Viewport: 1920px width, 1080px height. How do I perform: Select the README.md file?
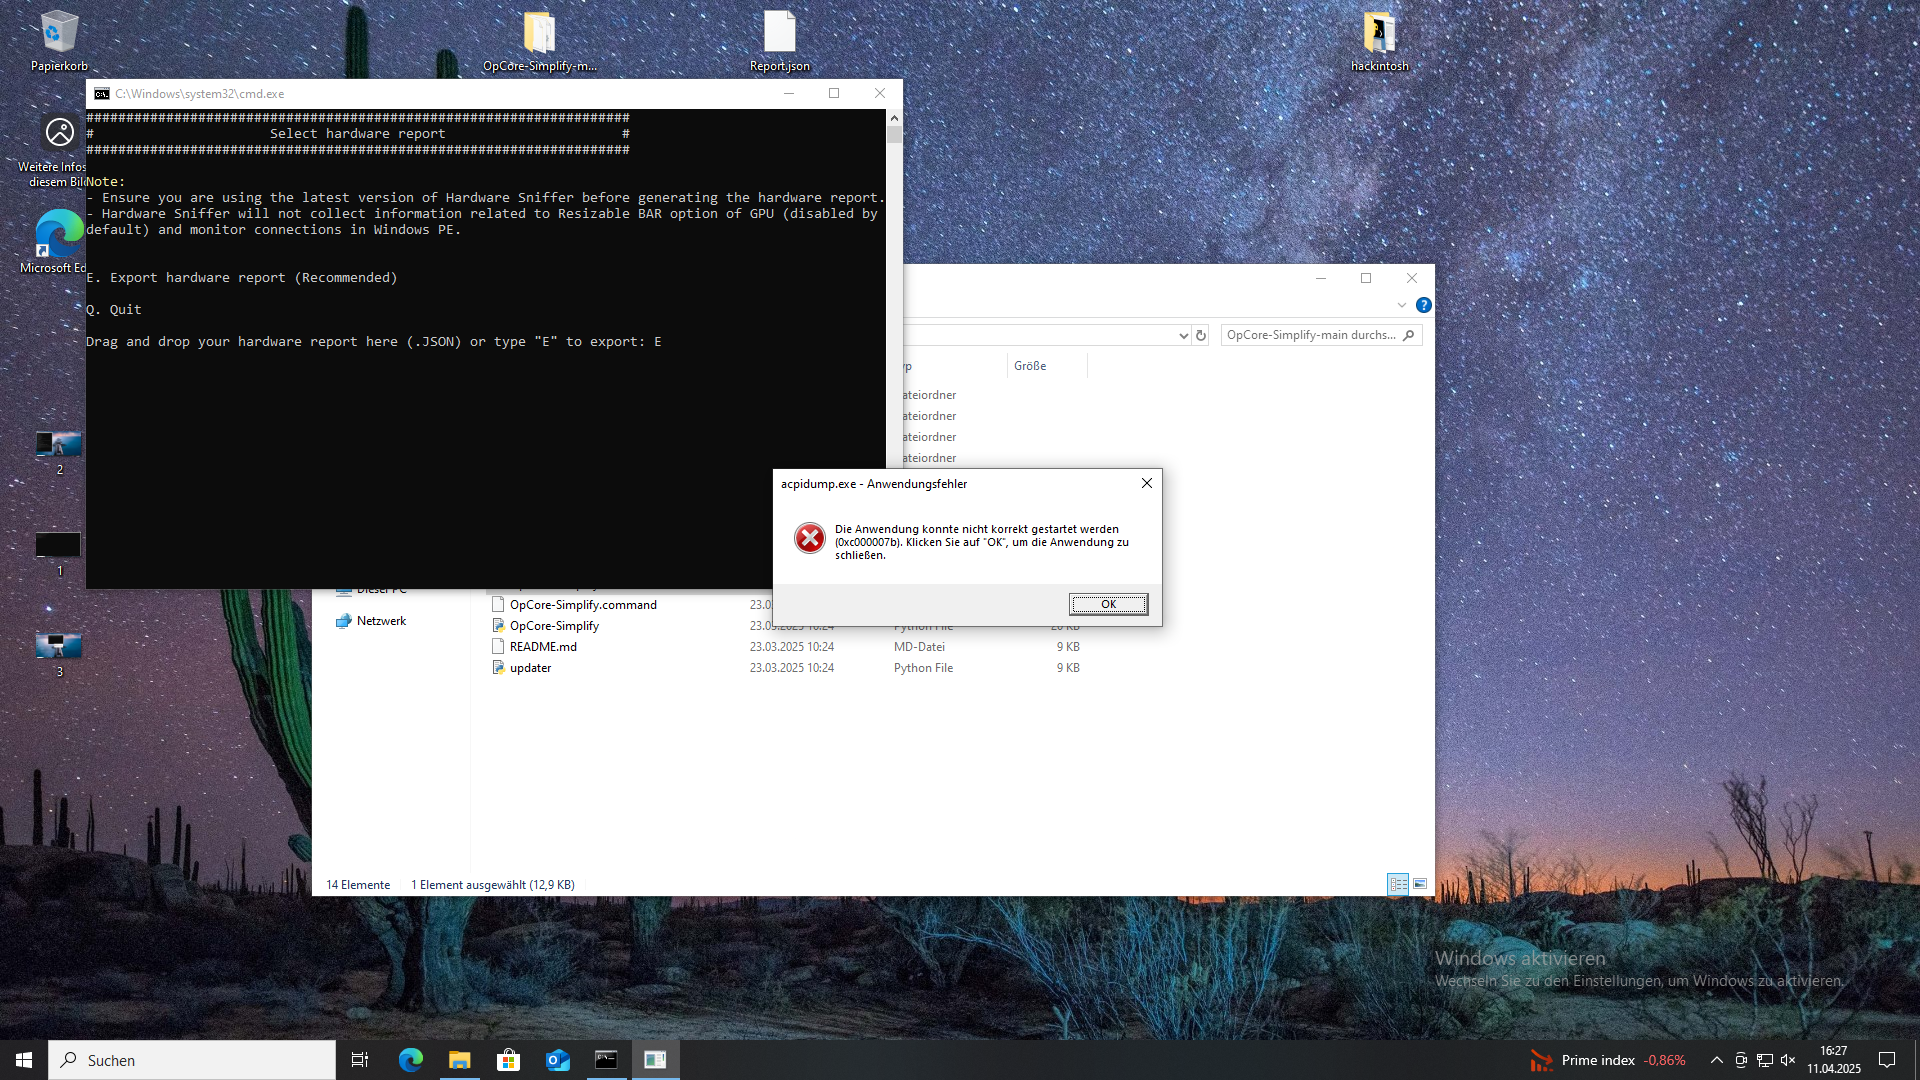pyautogui.click(x=543, y=647)
